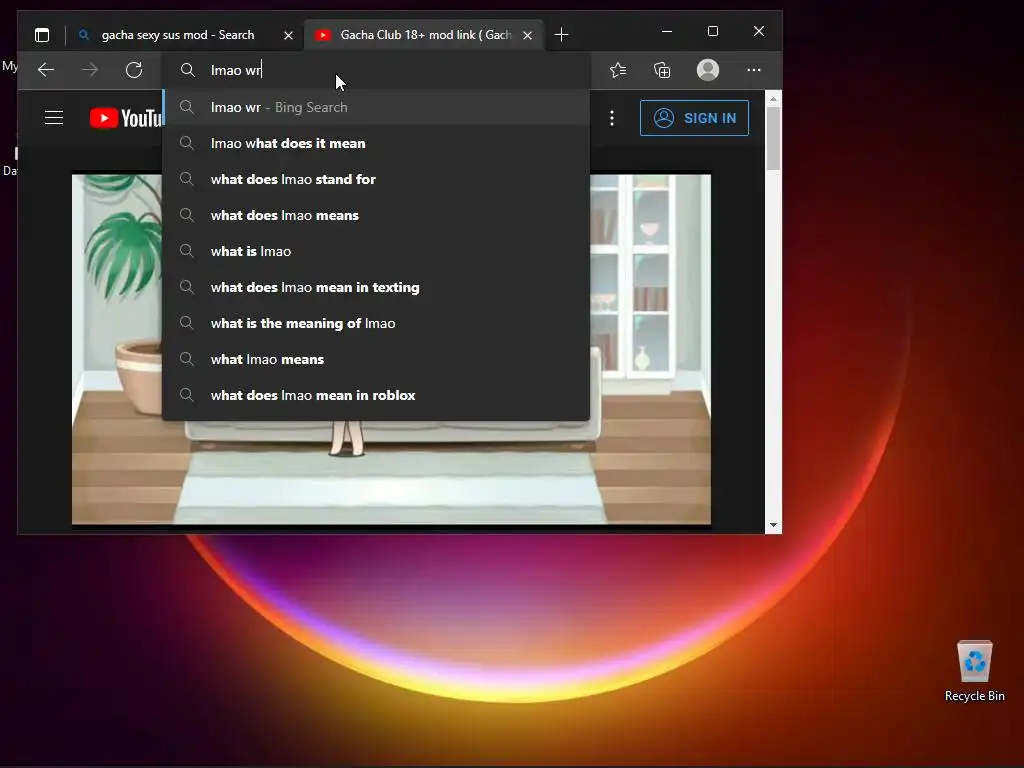Screen dimensions: 1024x768
Task: Select suggestion 'what is lmao'
Action: pos(376,251)
